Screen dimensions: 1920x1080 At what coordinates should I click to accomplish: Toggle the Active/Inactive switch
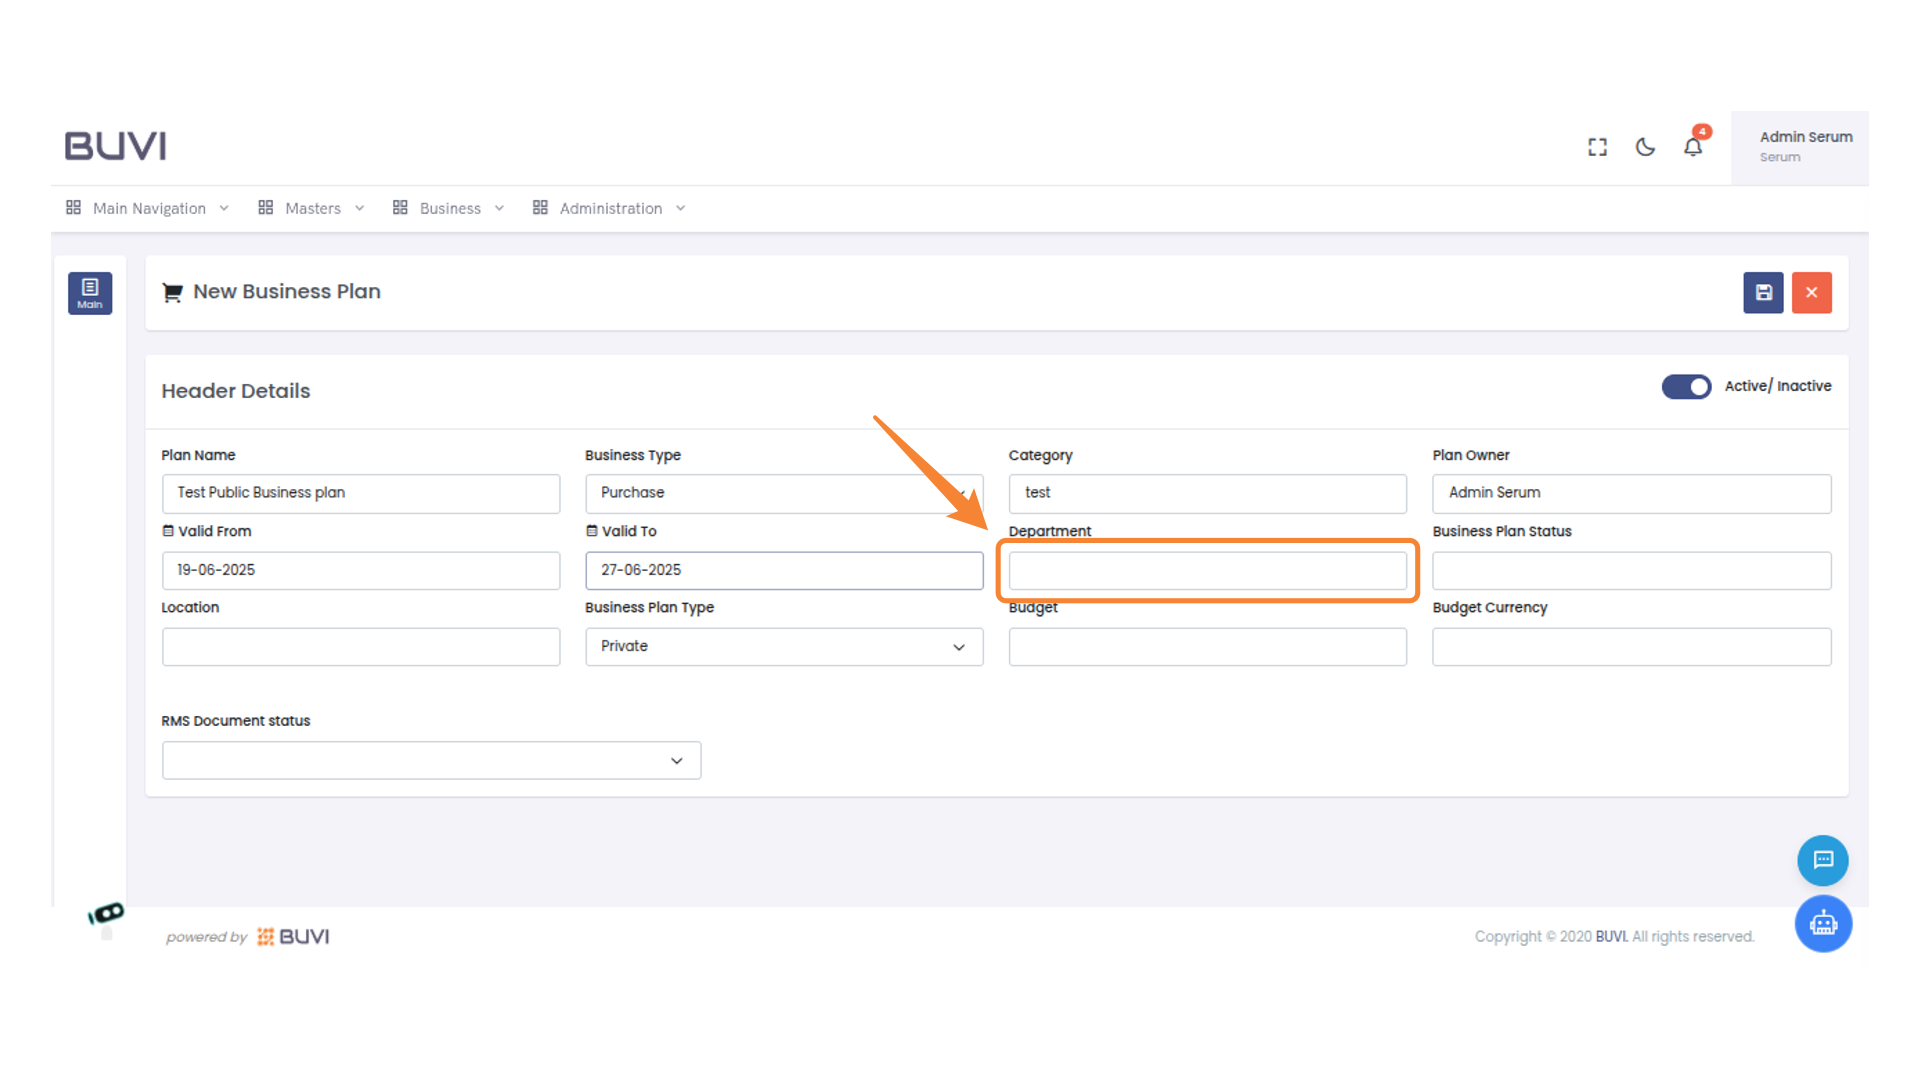tap(1686, 386)
